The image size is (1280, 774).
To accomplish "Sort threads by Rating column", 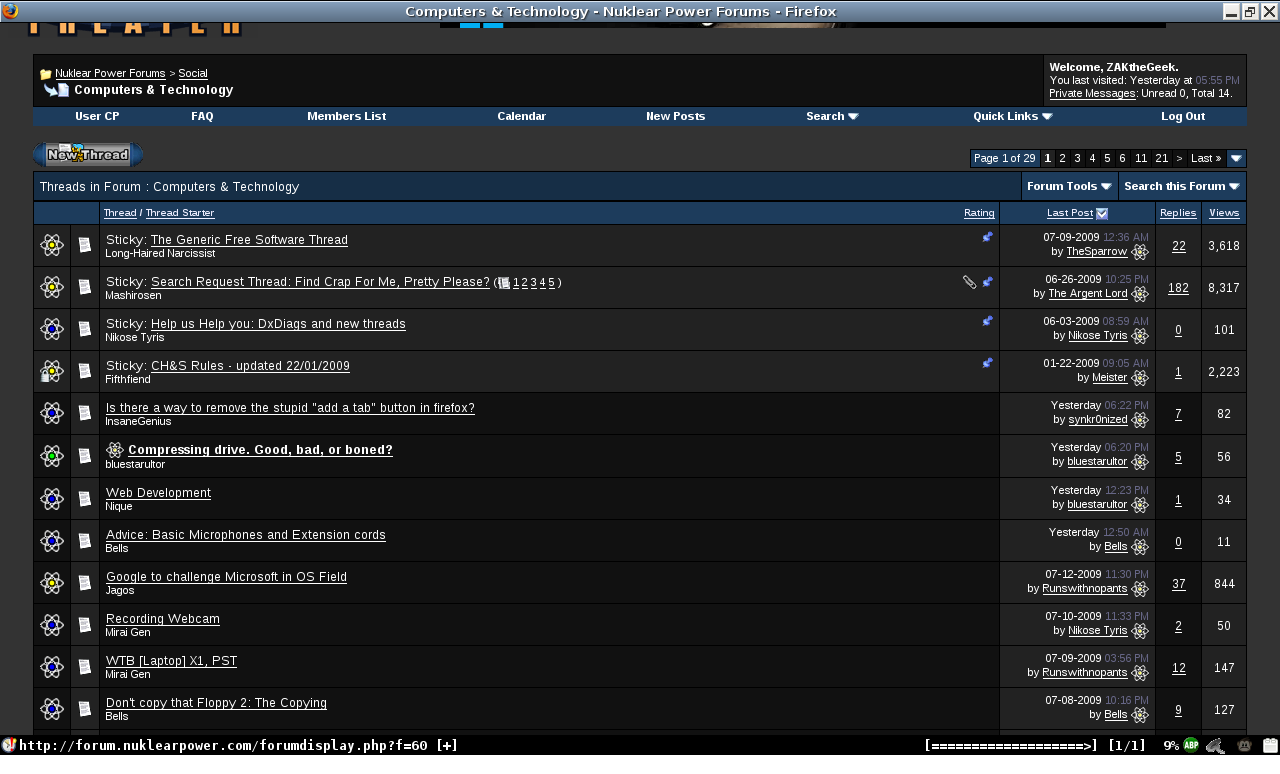I will pos(979,213).
